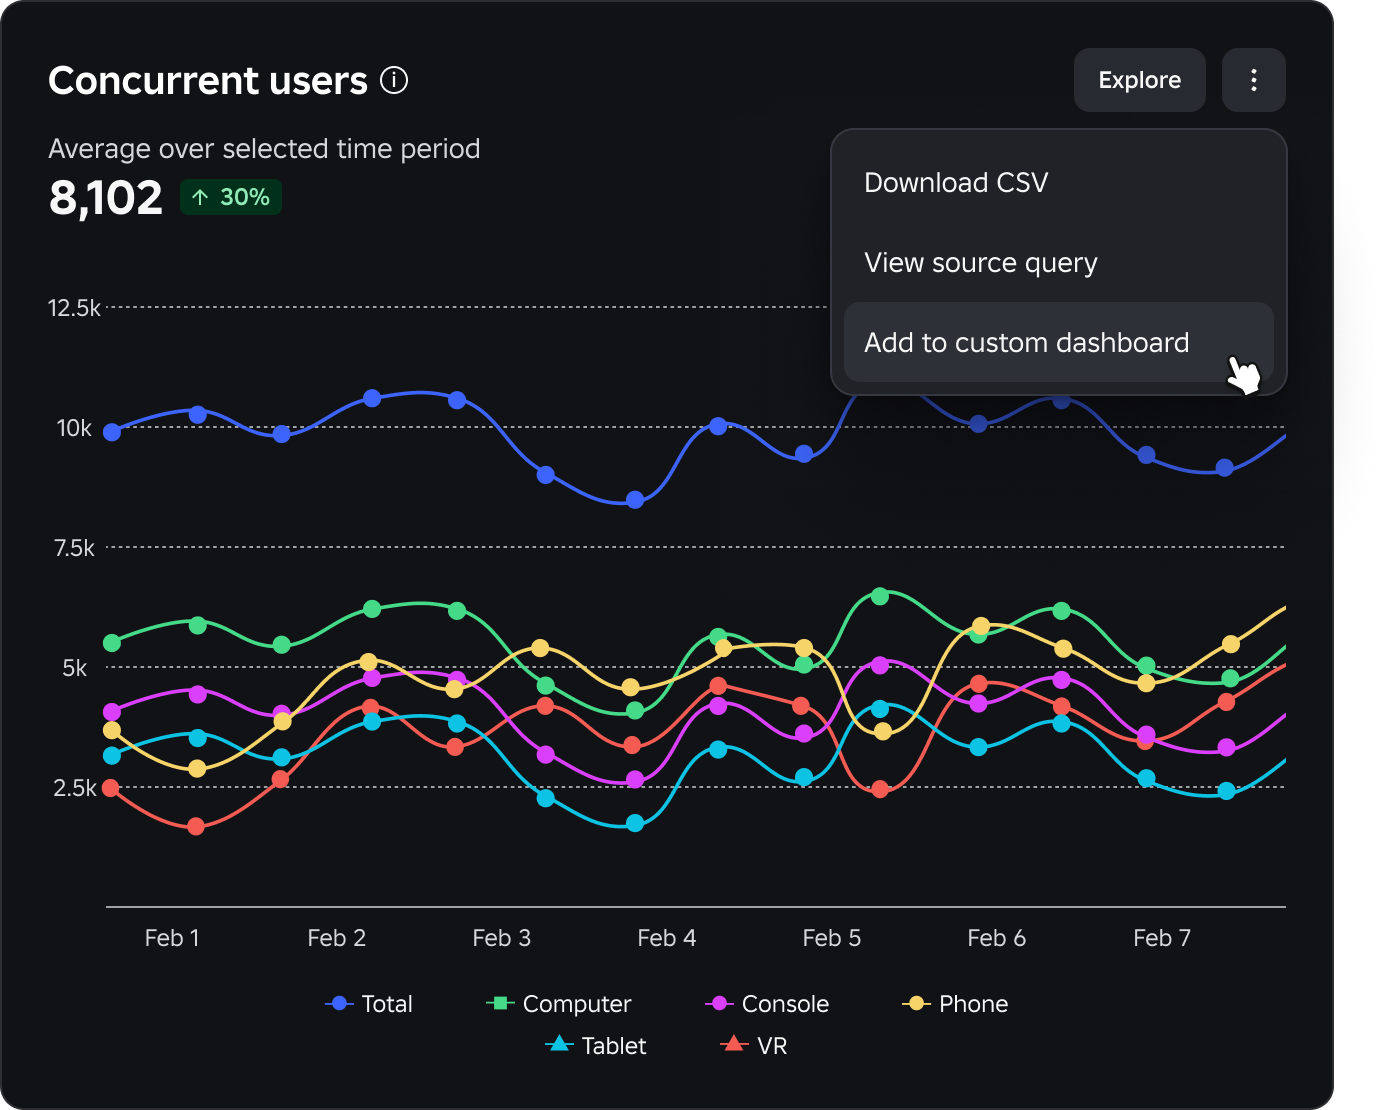Click the 7.5k y-axis label
Image resolution: width=1397 pixels, height=1110 pixels.
[74, 547]
